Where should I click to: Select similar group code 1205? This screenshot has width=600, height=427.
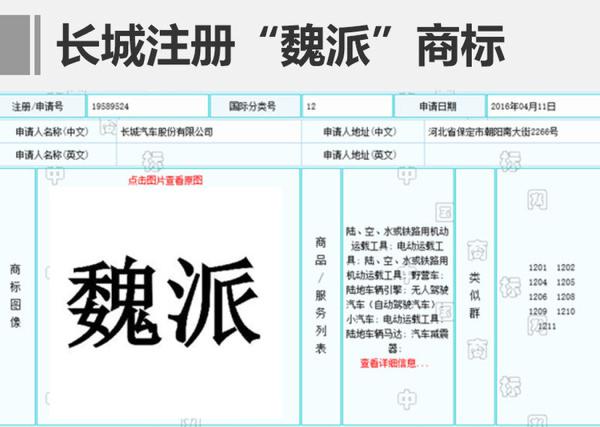click(566, 282)
